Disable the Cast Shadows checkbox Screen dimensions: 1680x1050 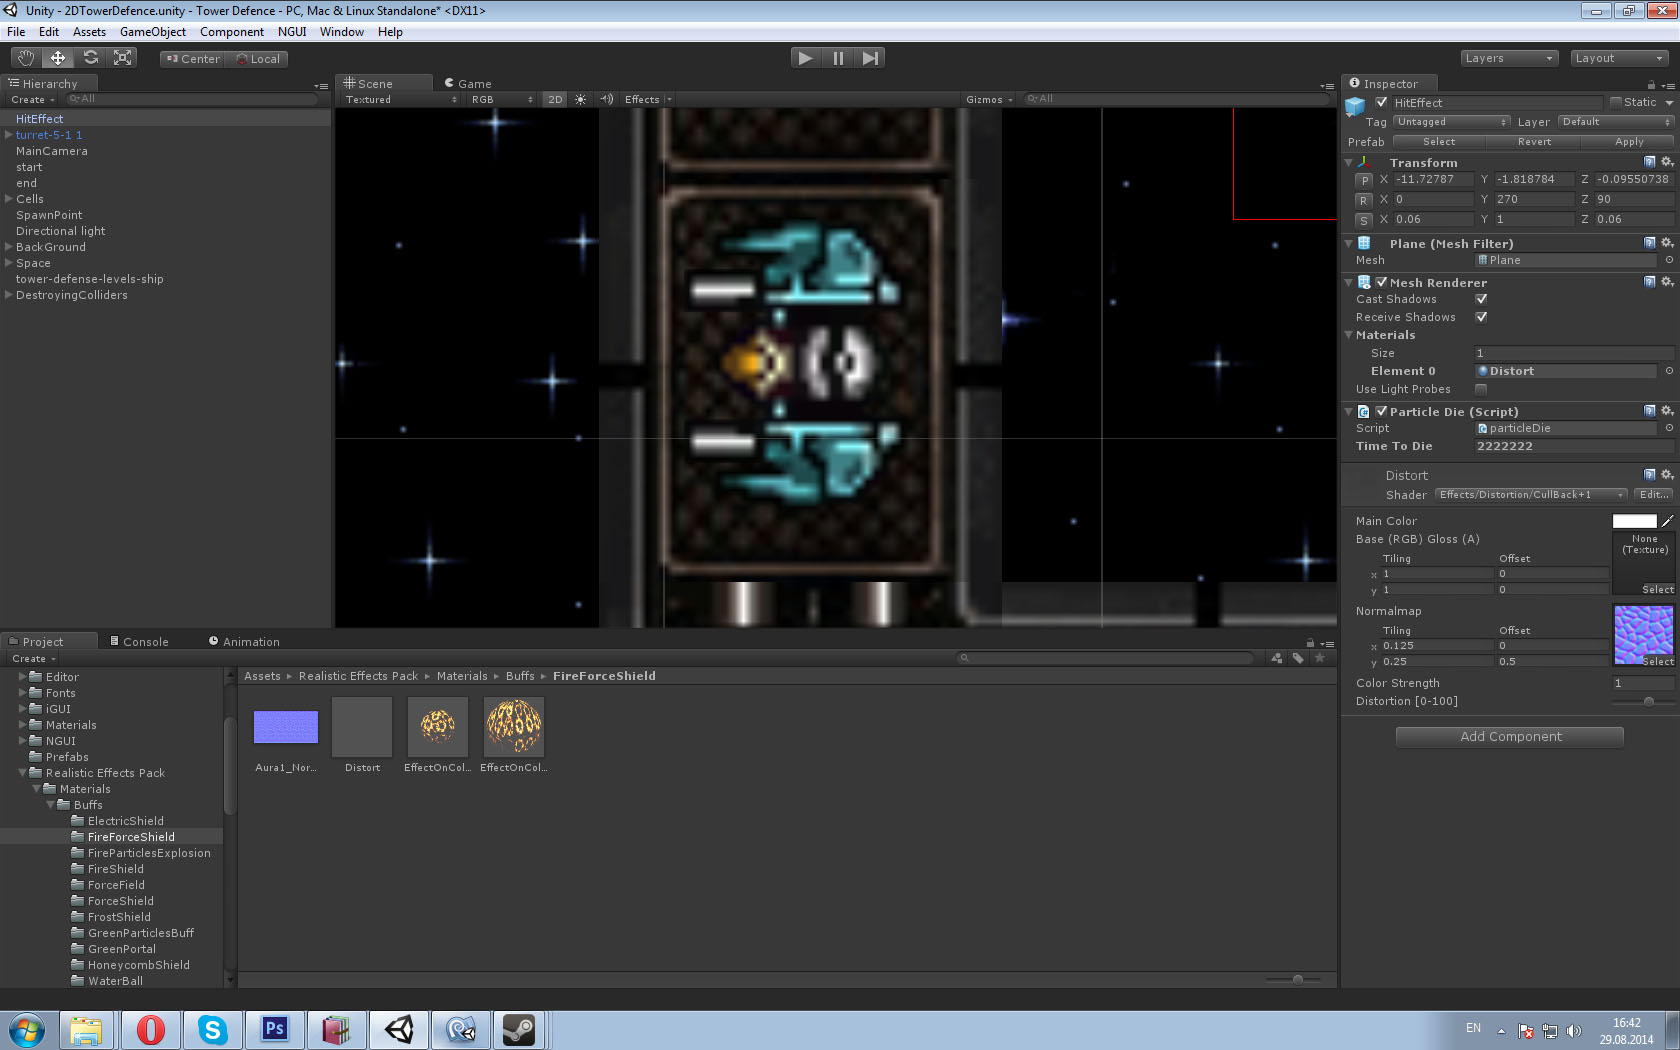(x=1481, y=299)
